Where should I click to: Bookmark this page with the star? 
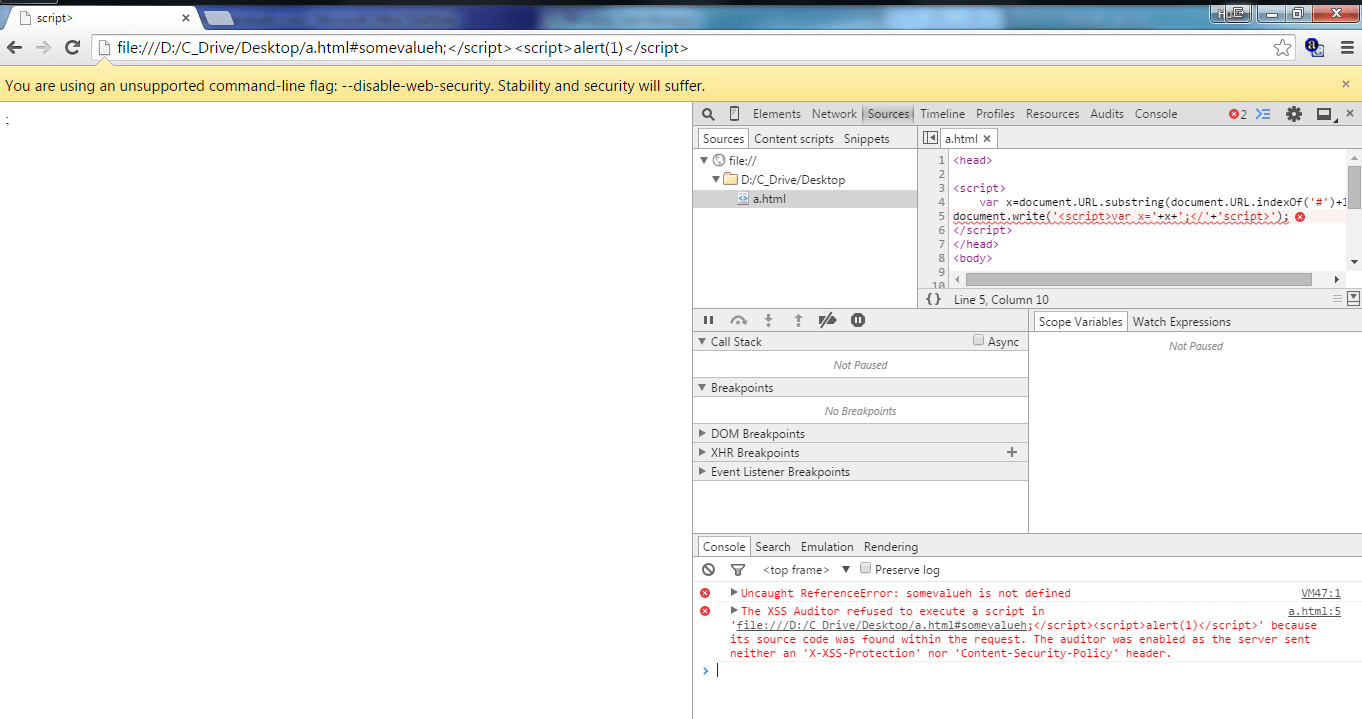click(x=1282, y=47)
